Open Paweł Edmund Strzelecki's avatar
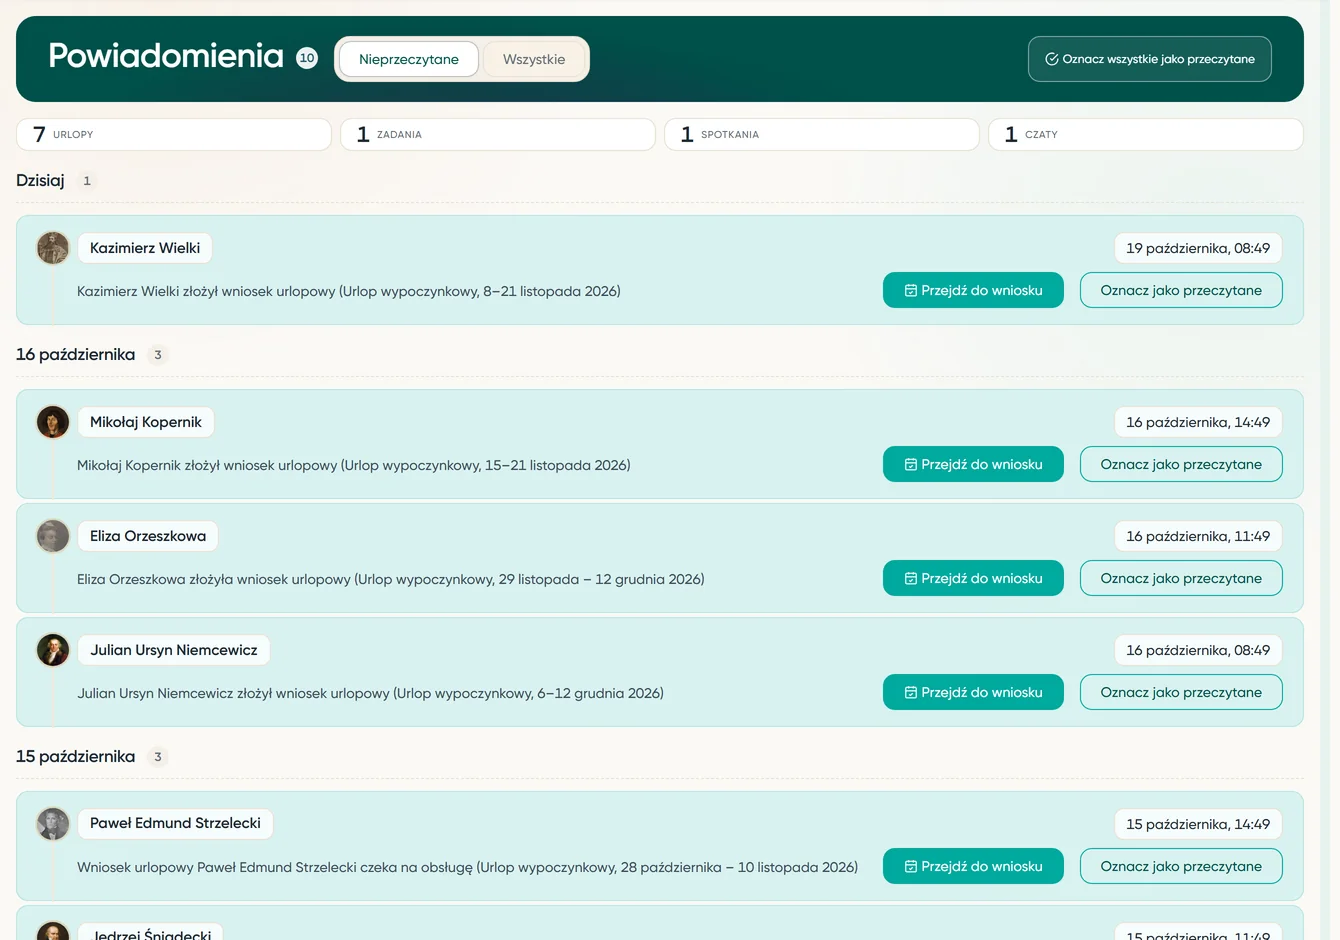Screen dimensions: 1340x940 tap(53, 824)
